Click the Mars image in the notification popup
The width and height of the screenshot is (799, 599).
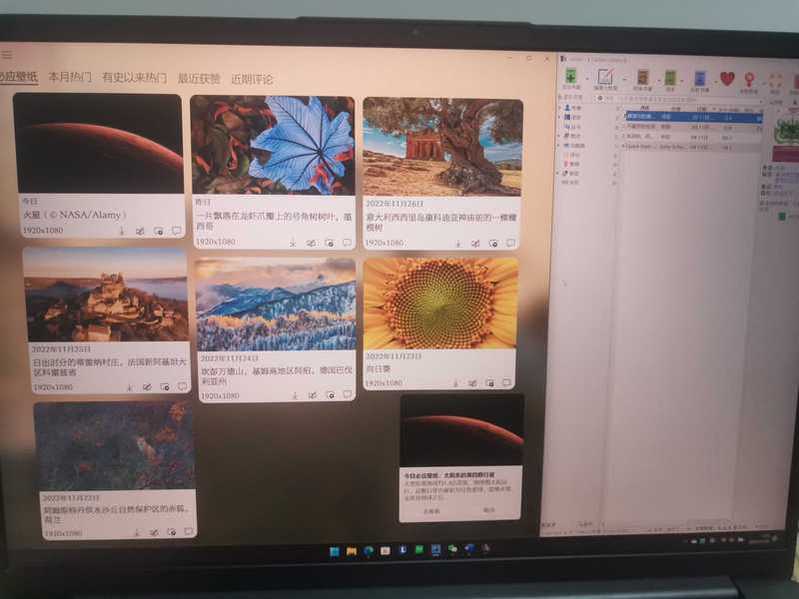pos(463,430)
